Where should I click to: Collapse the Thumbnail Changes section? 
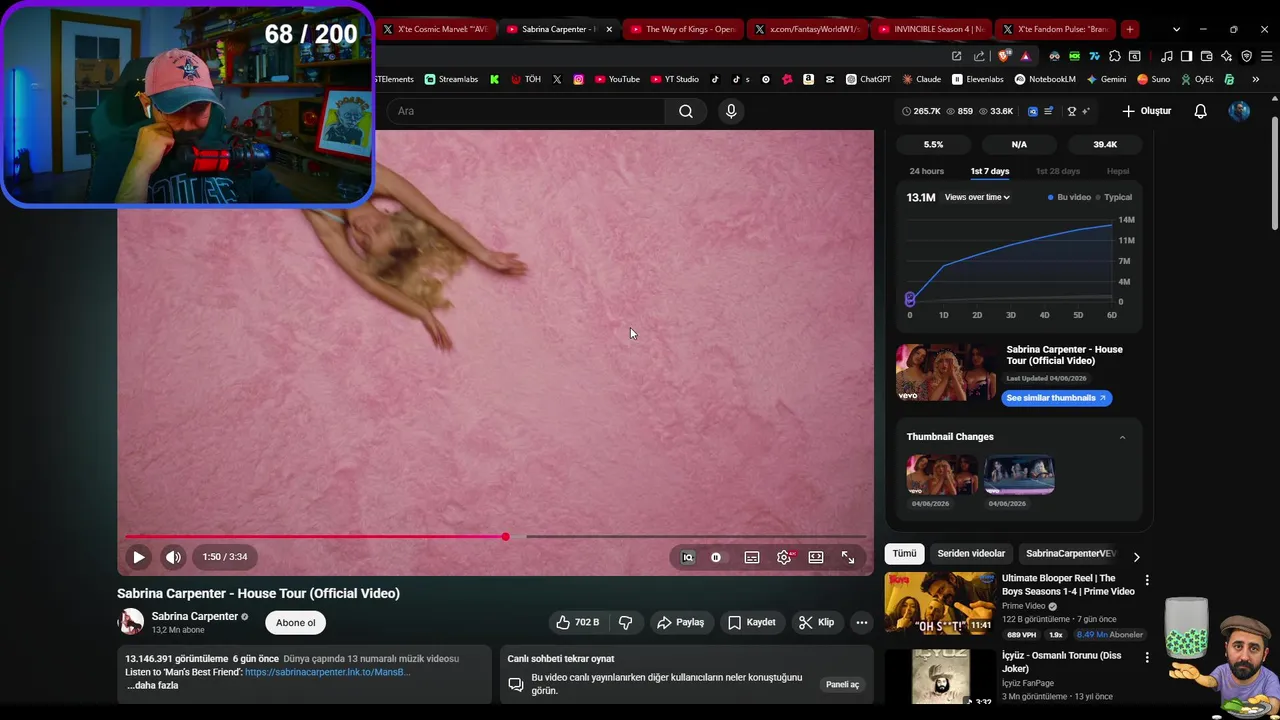[1122, 437]
